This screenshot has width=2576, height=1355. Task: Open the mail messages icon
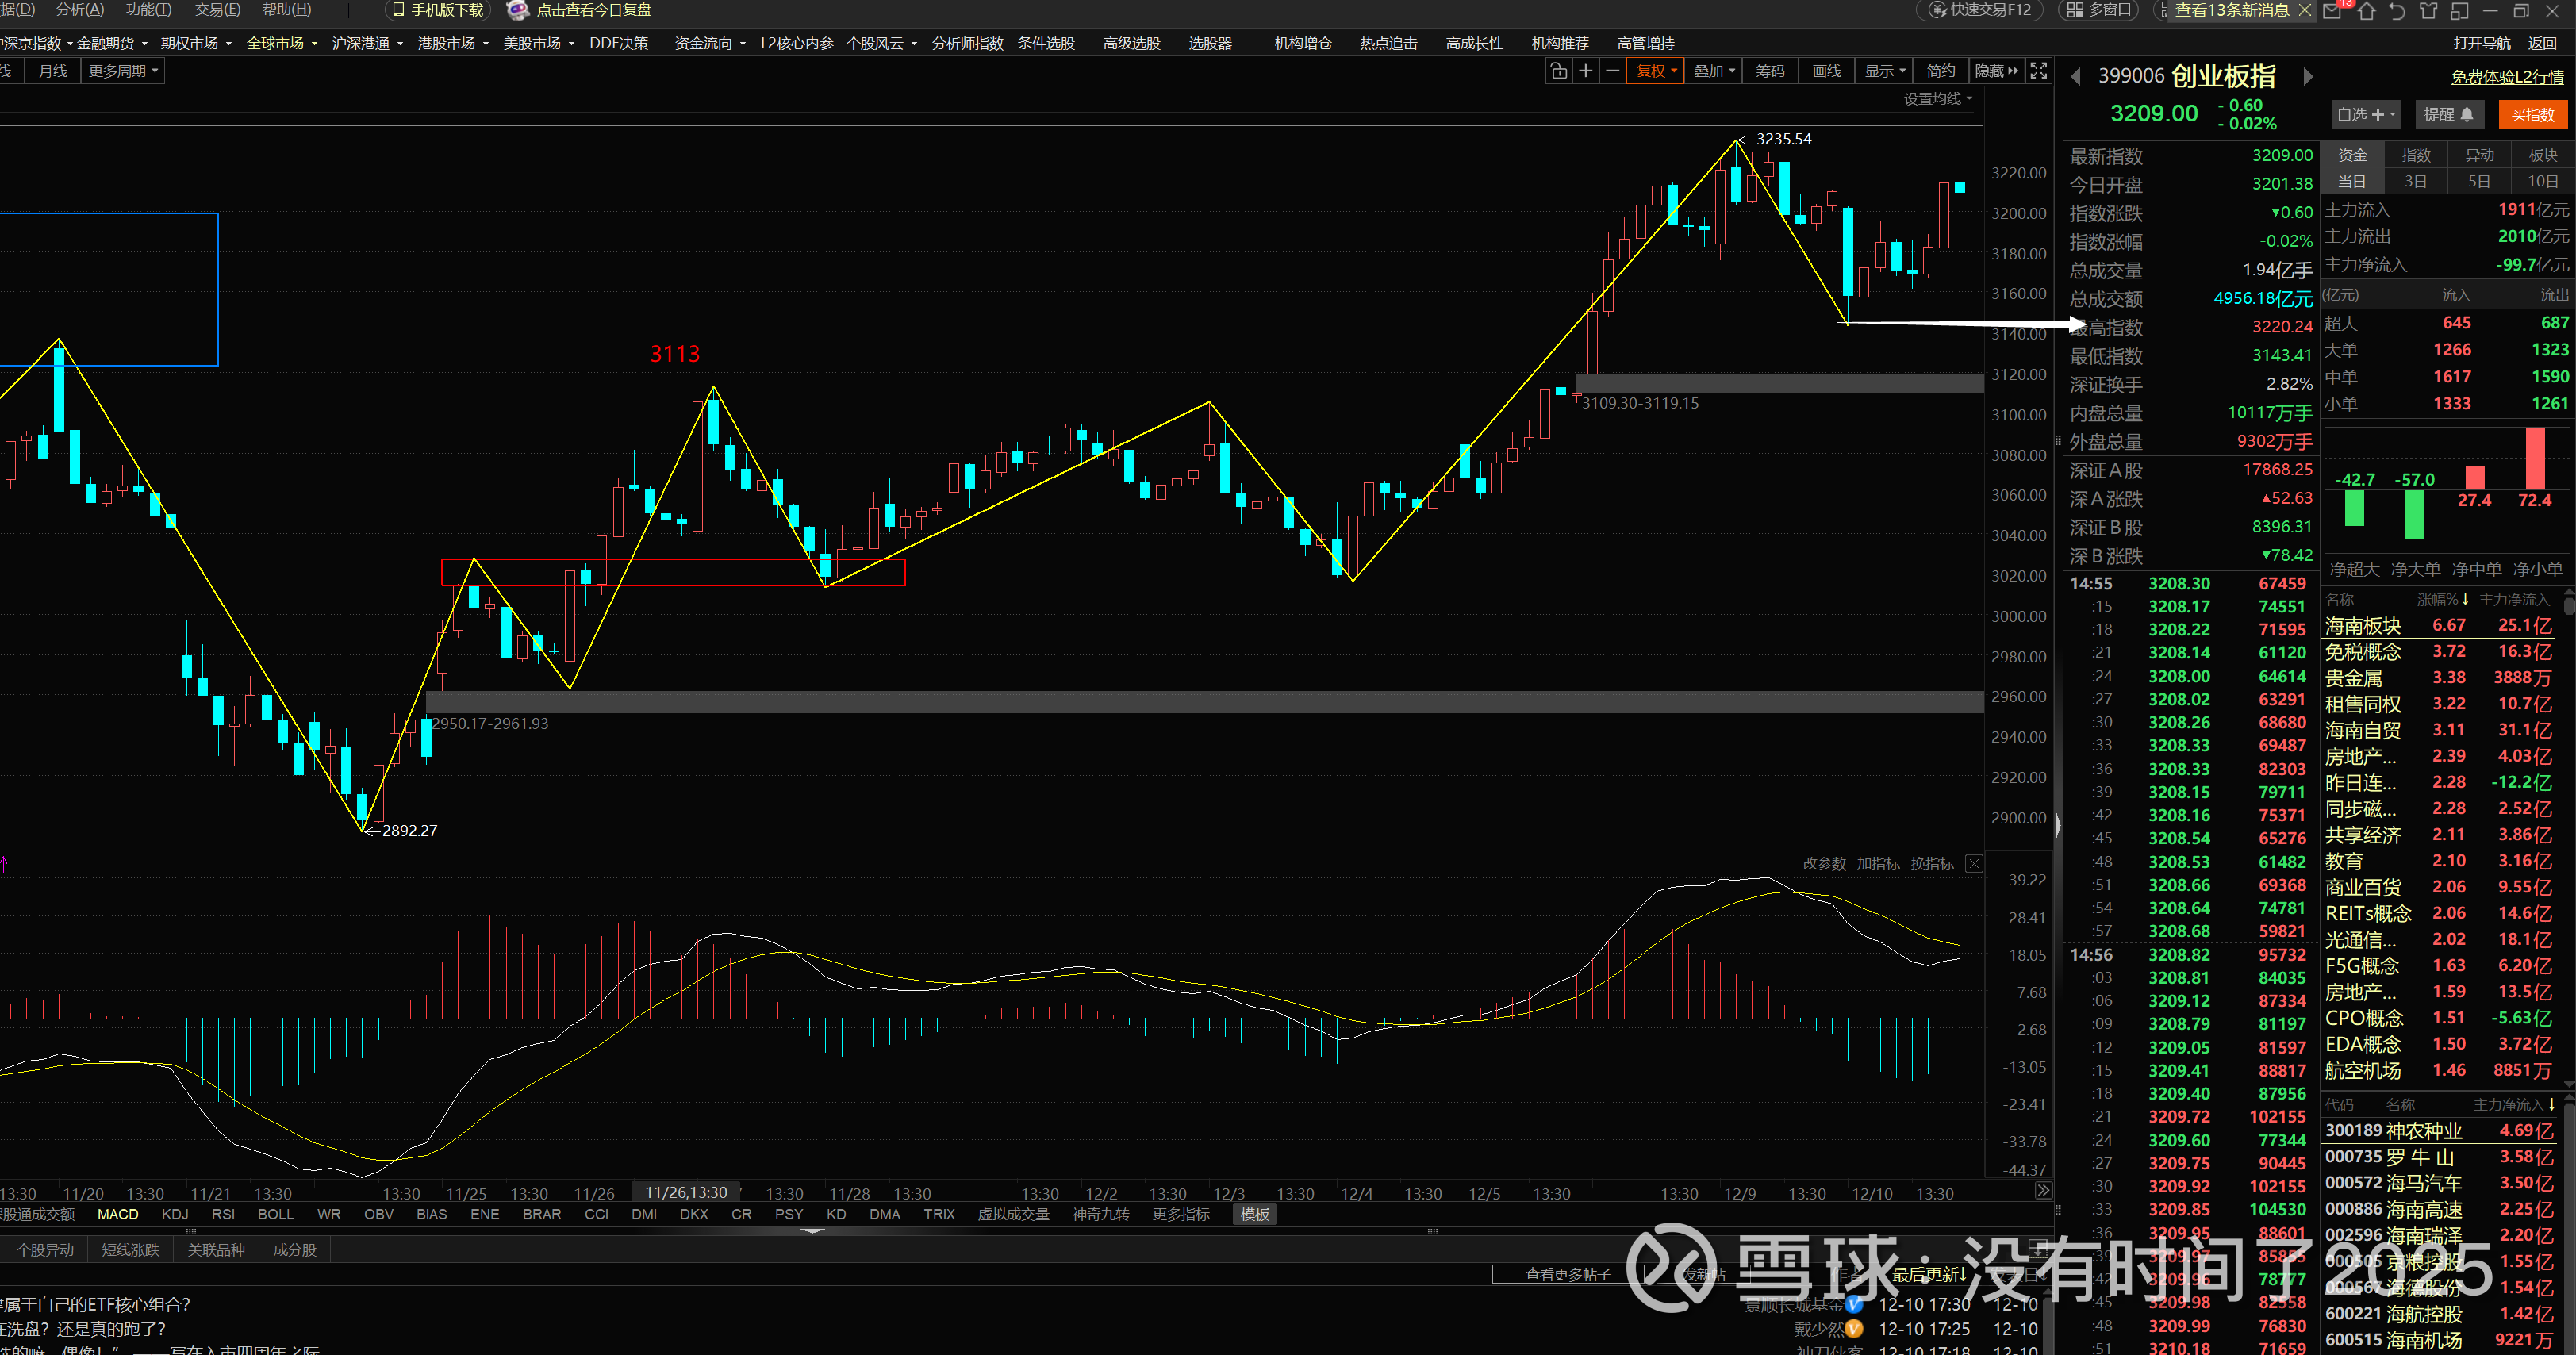point(2331,11)
